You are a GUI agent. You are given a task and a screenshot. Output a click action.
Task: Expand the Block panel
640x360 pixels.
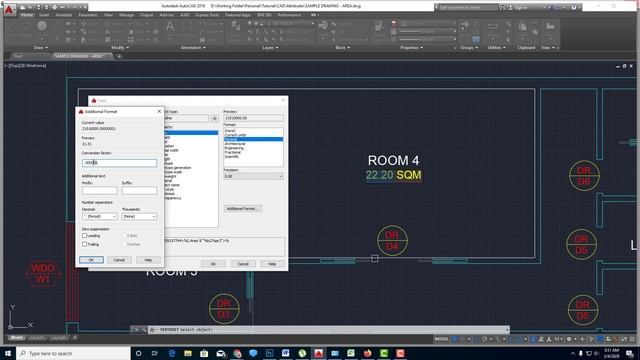tap(342, 48)
